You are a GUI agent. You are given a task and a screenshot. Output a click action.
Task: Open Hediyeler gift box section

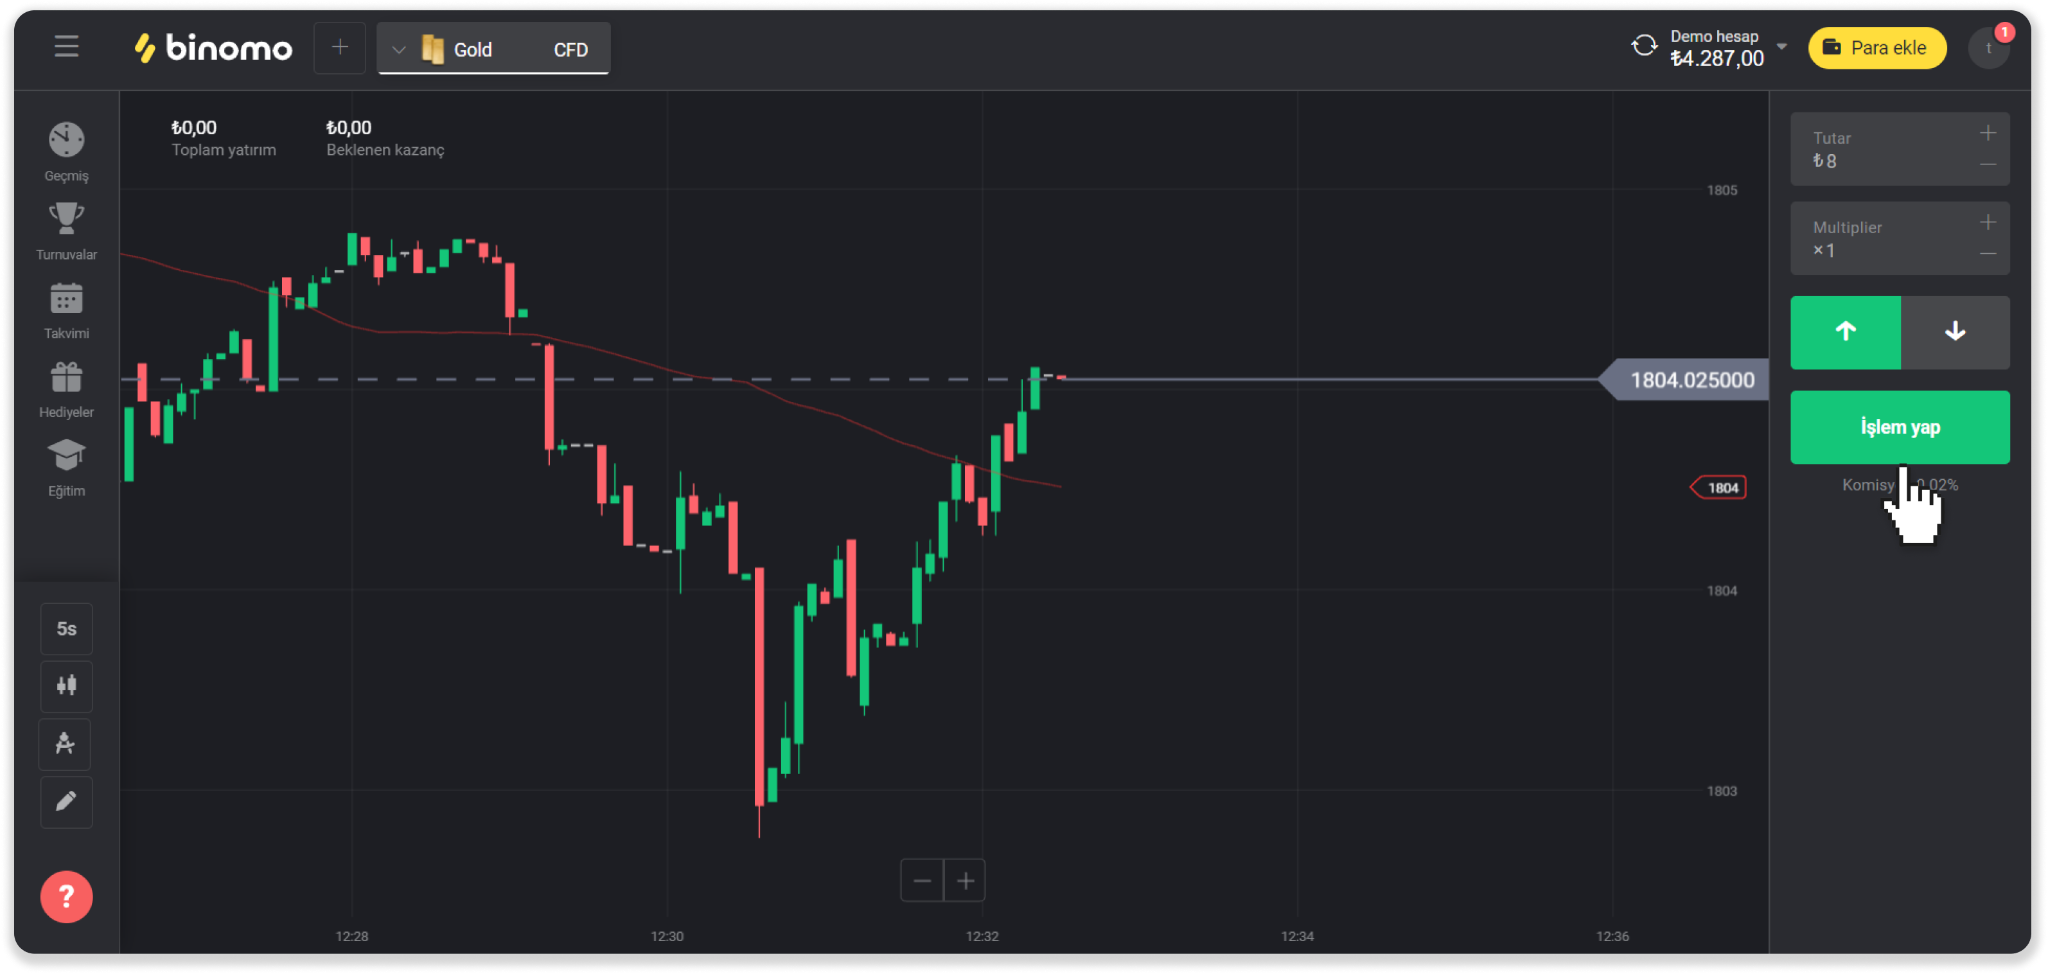66,388
